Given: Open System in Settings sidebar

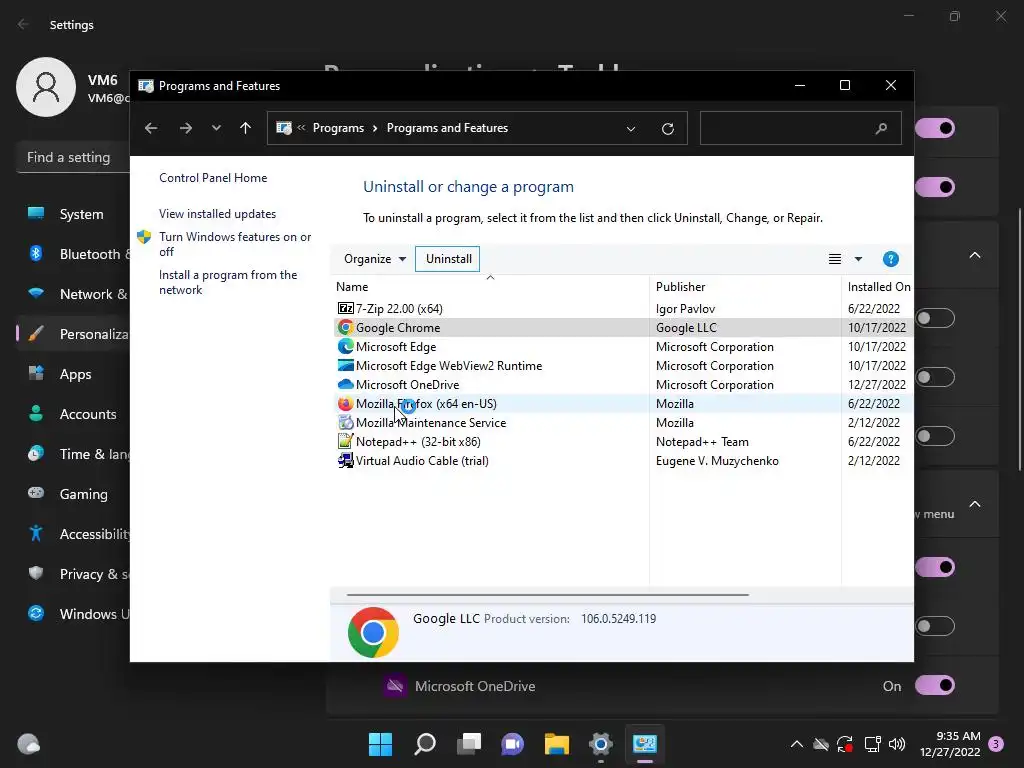Looking at the screenshot, I should pyautogui.click(x=74, y=214).
